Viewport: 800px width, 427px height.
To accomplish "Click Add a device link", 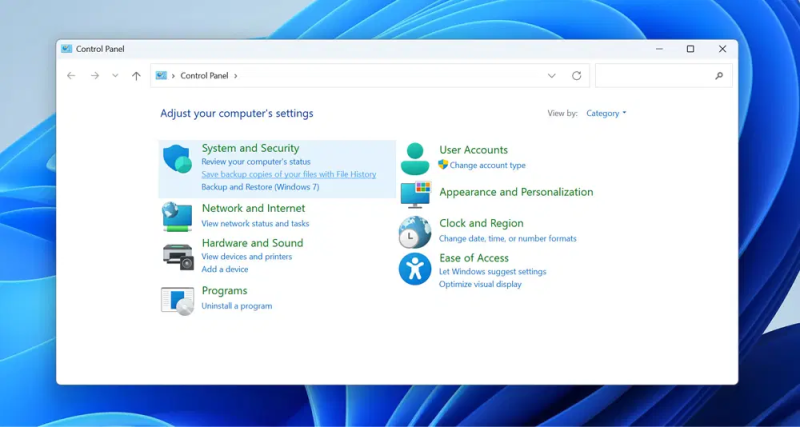I will 224,269.
